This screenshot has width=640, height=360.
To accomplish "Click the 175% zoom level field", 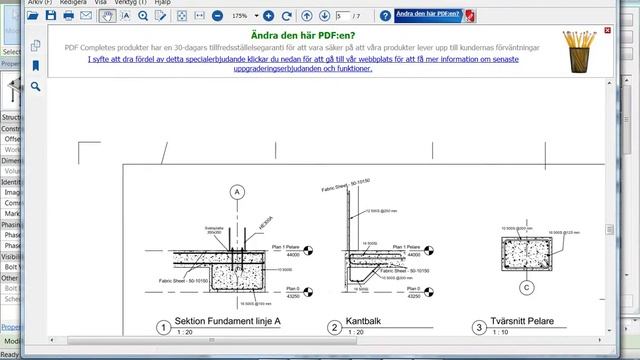I will 240,16.
